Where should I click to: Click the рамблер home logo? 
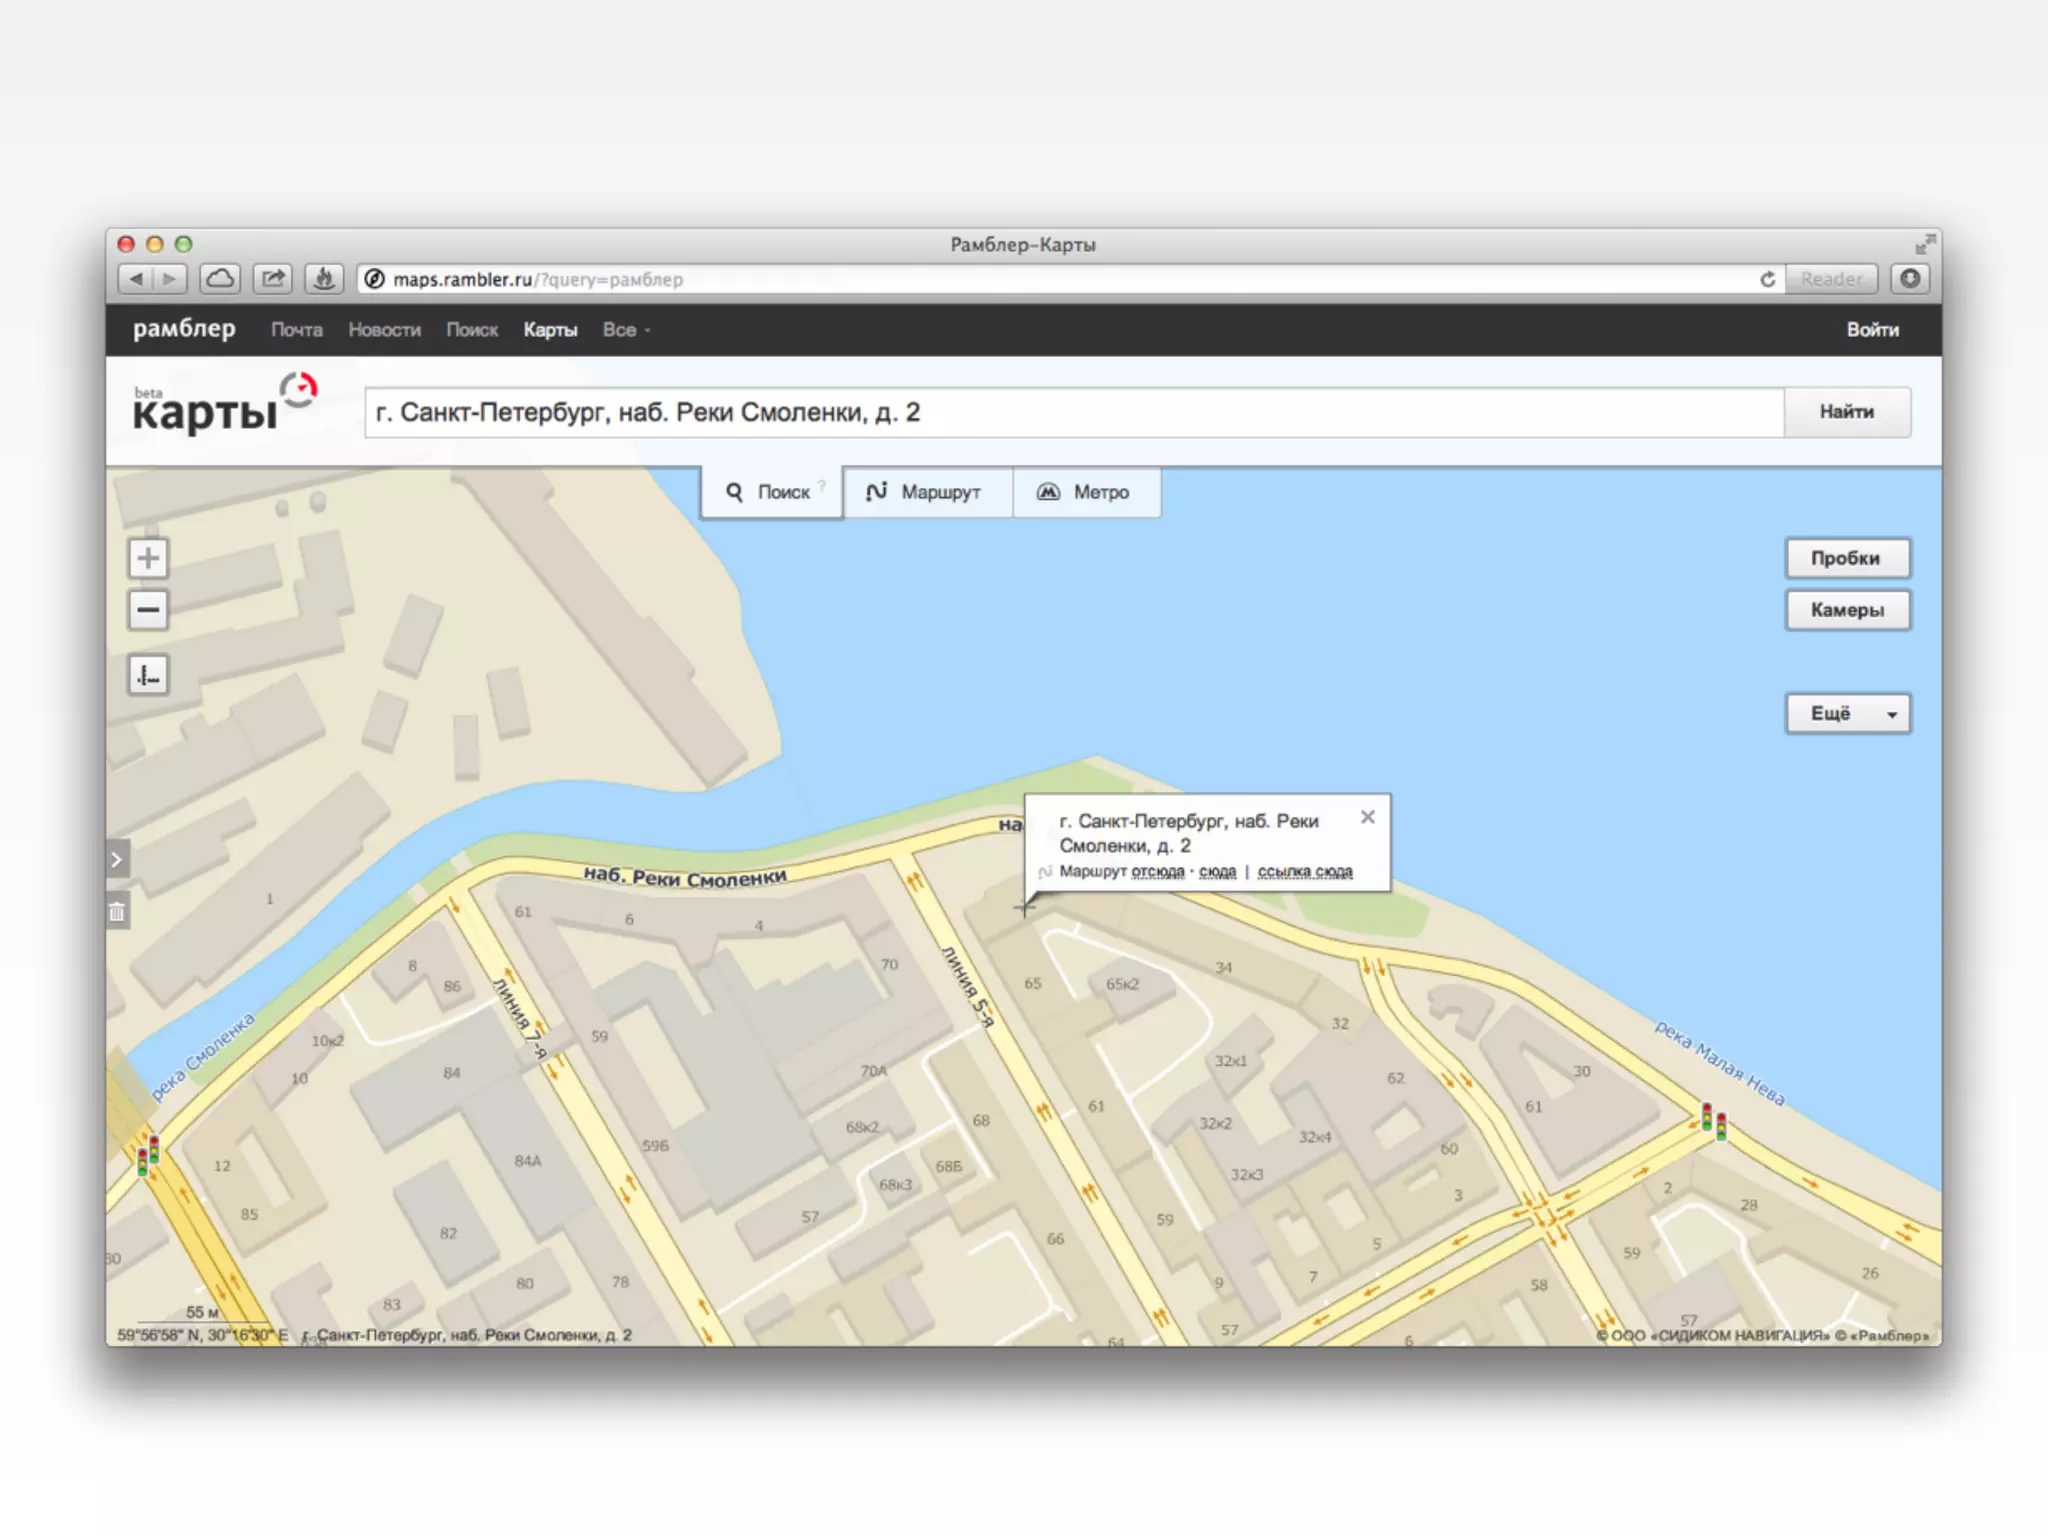(x=184, y=329)
